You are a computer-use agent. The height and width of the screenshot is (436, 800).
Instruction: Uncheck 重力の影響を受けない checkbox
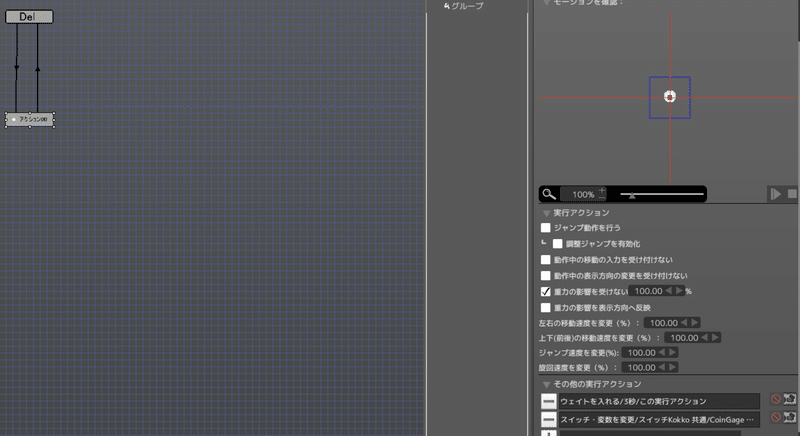(545, 292)
